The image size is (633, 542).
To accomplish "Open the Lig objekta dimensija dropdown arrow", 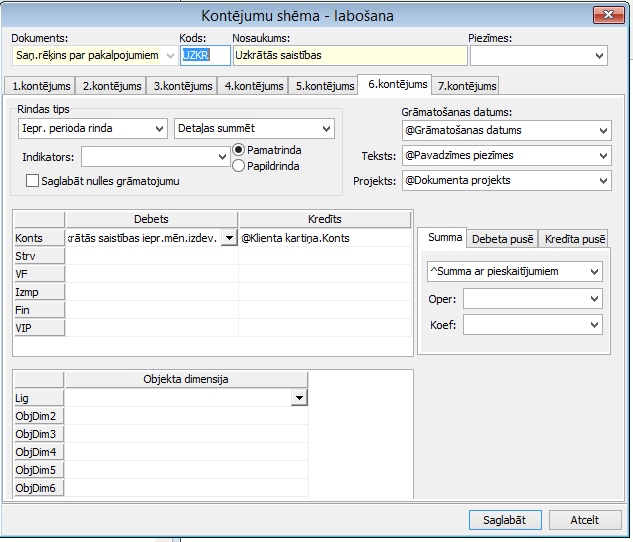I will click(298, 398).
